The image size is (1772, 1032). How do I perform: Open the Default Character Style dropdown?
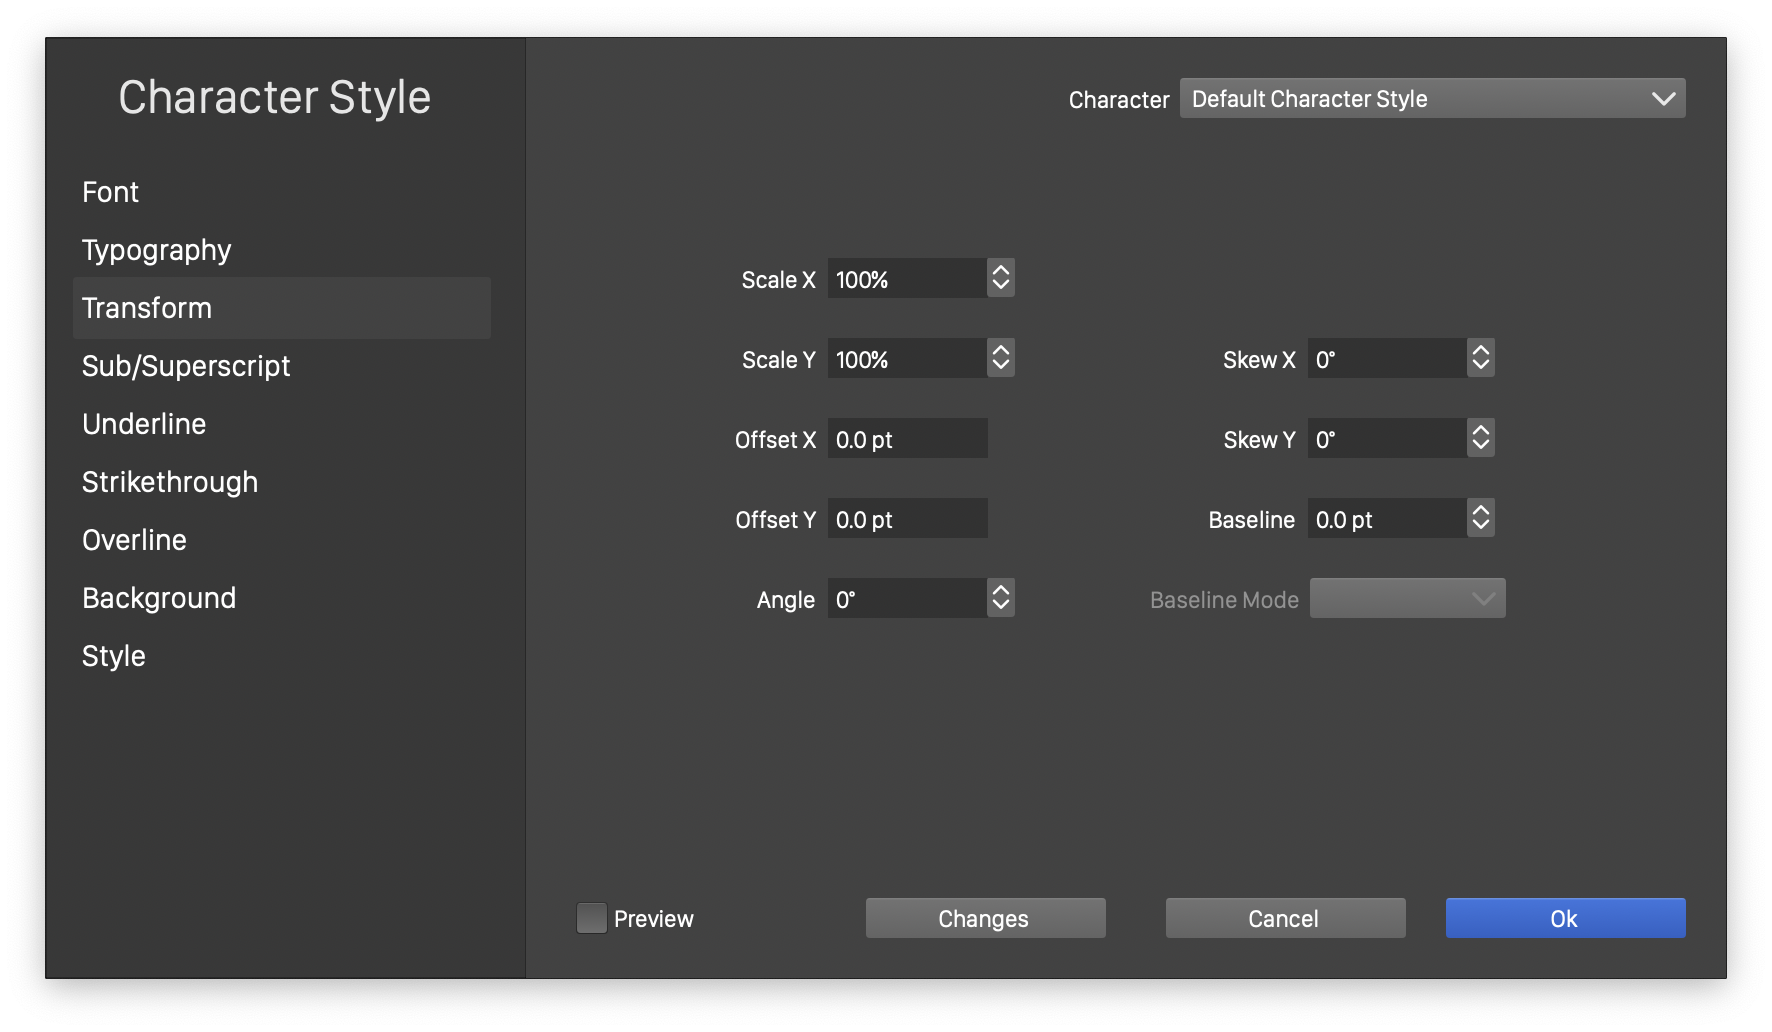pos(1432,99)
